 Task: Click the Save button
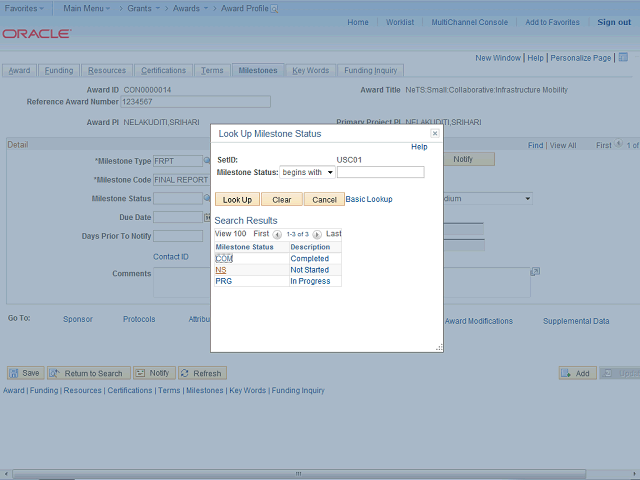coord(25,373)
